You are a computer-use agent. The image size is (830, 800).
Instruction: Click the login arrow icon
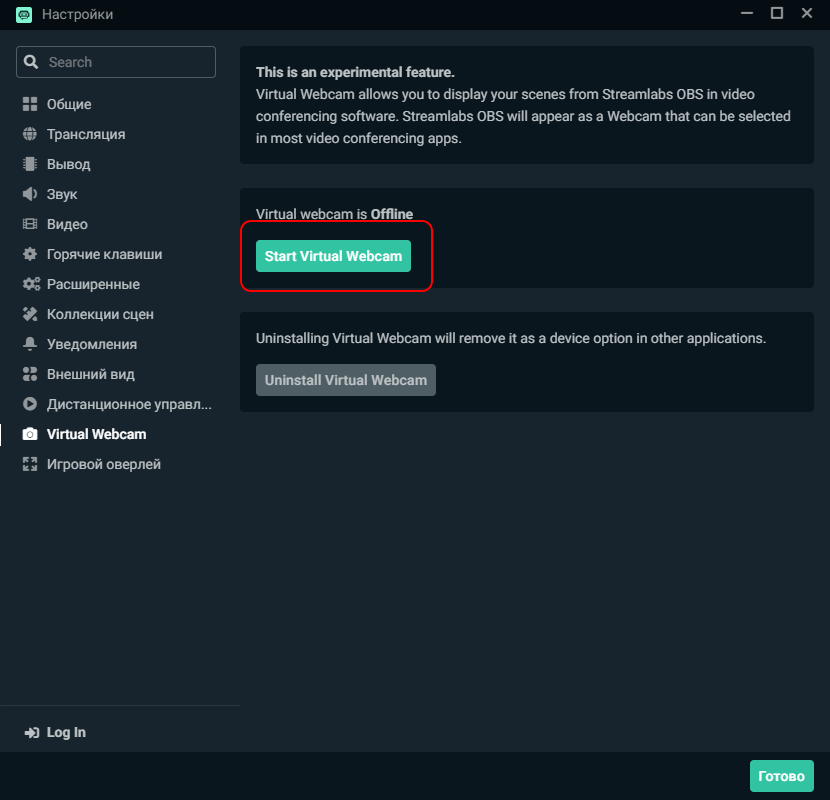32,733
